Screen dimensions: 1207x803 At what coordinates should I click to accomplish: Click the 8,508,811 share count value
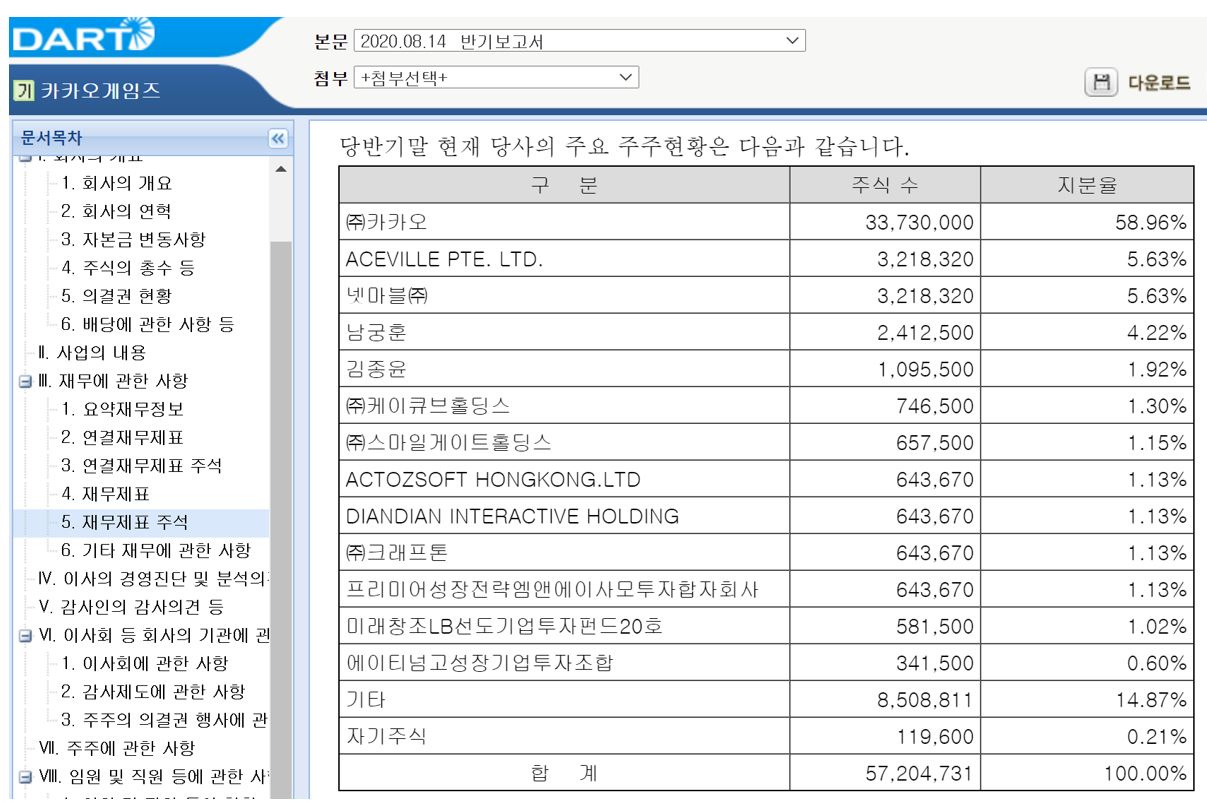click(x=925, y=702)
